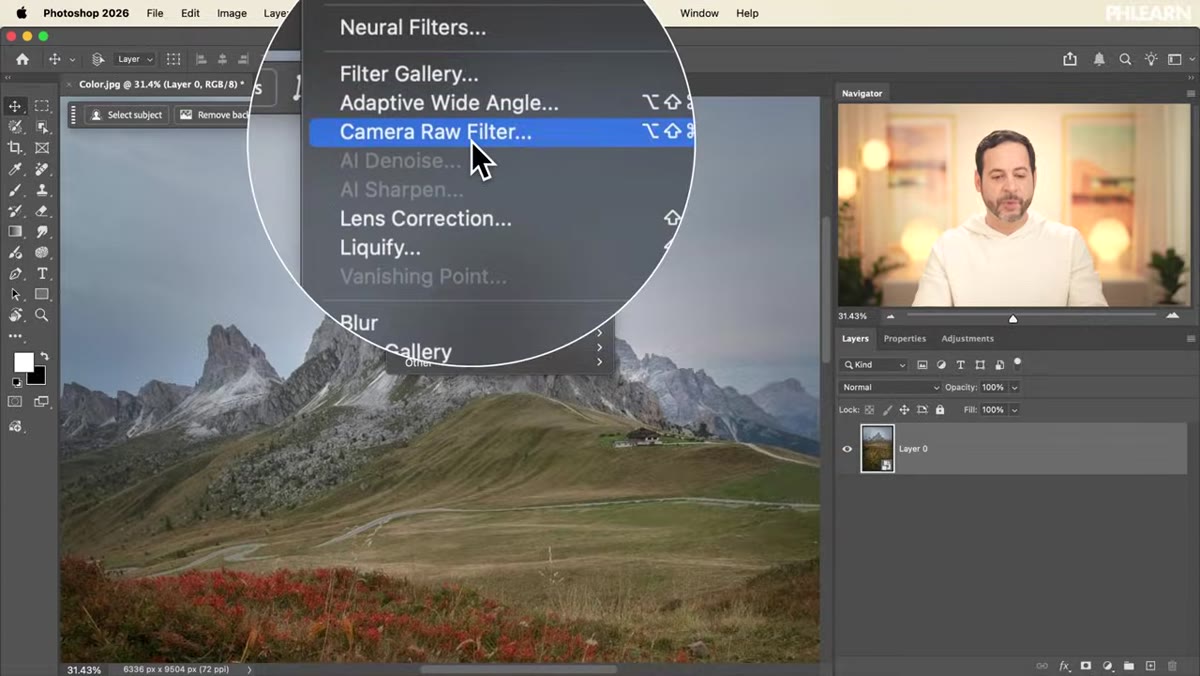Click the Search magnifier at top right
This screenshot has height=676, width=1200.
point(1125,59)
